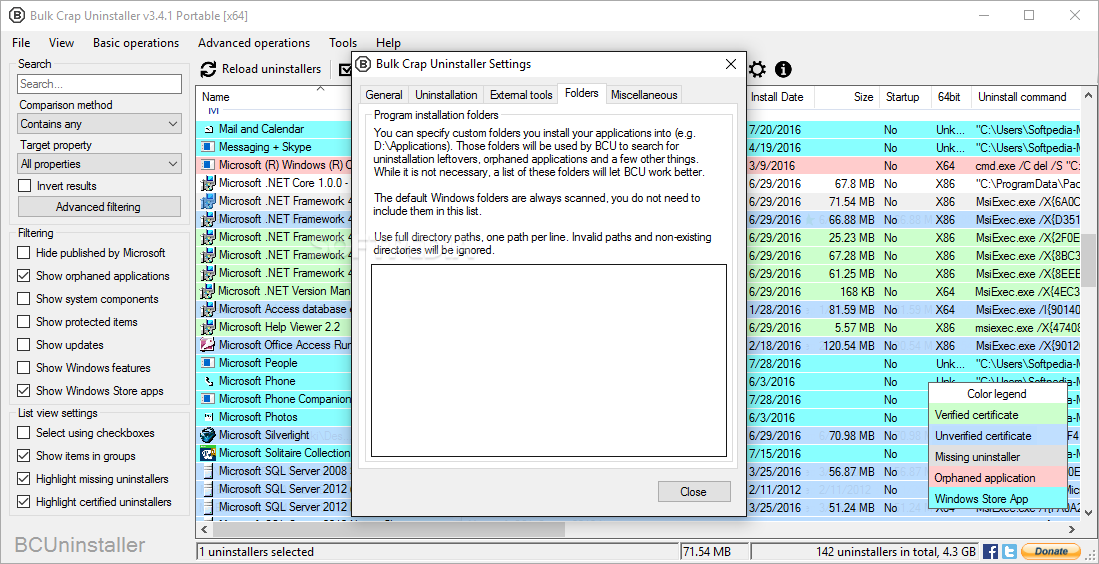This screenshot has width=1099, height=564.
Task: Click the Mail and Calendar app icon
Action: click(x=208, y=130)
